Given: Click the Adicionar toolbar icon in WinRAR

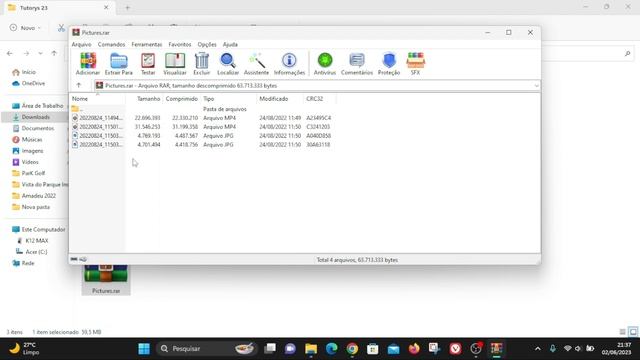Looking at the screenshot, I should click(x=88, y=64).
